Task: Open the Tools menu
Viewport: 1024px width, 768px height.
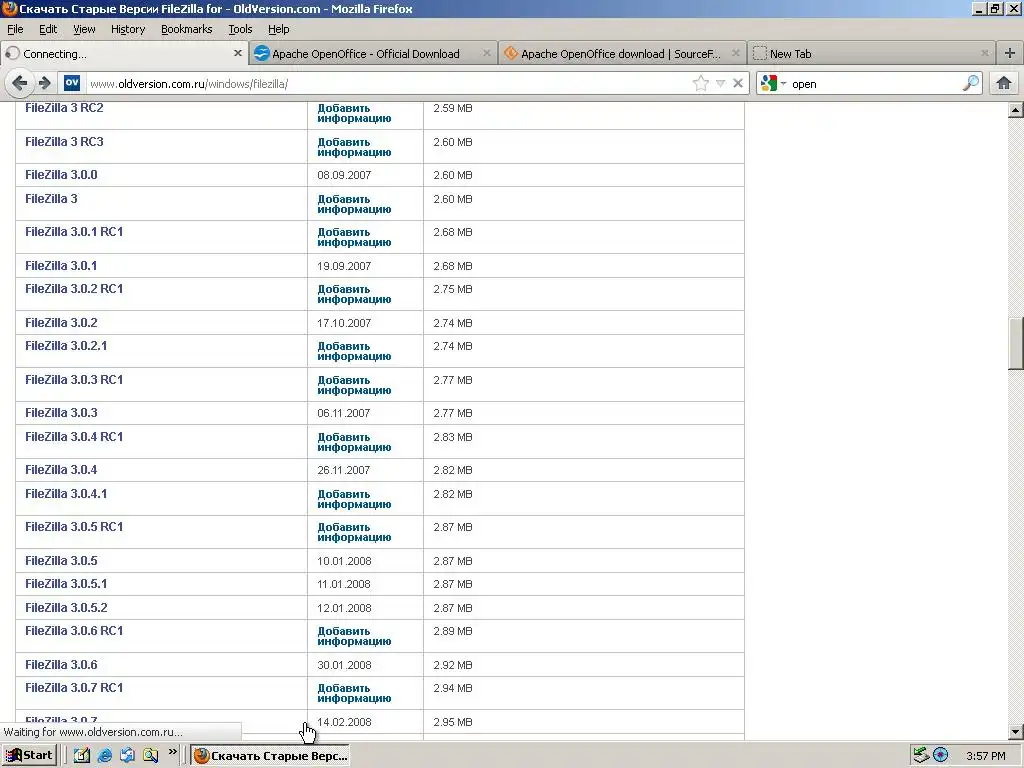Action: click(240, 29)
